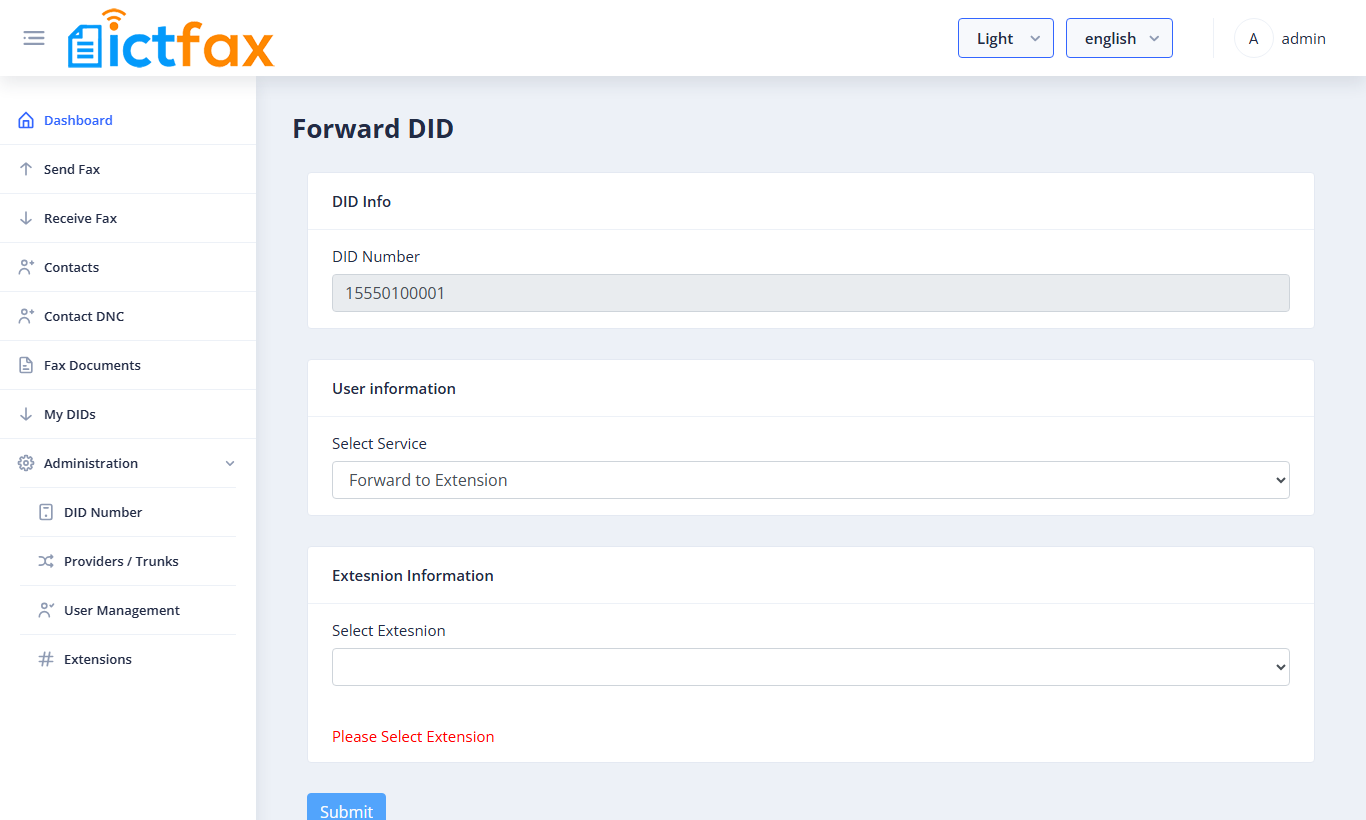This screenshot has width=1366, height=820.
Task: Open Contact DNC page
Action: [x=84, y=316]
